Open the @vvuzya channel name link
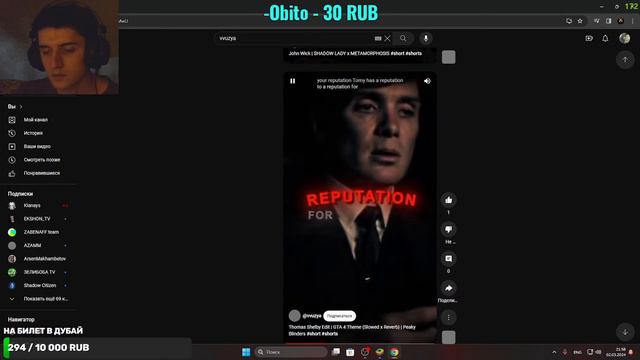Image resolution: width=640 pixels, height=360 pixels. (312, 316)
